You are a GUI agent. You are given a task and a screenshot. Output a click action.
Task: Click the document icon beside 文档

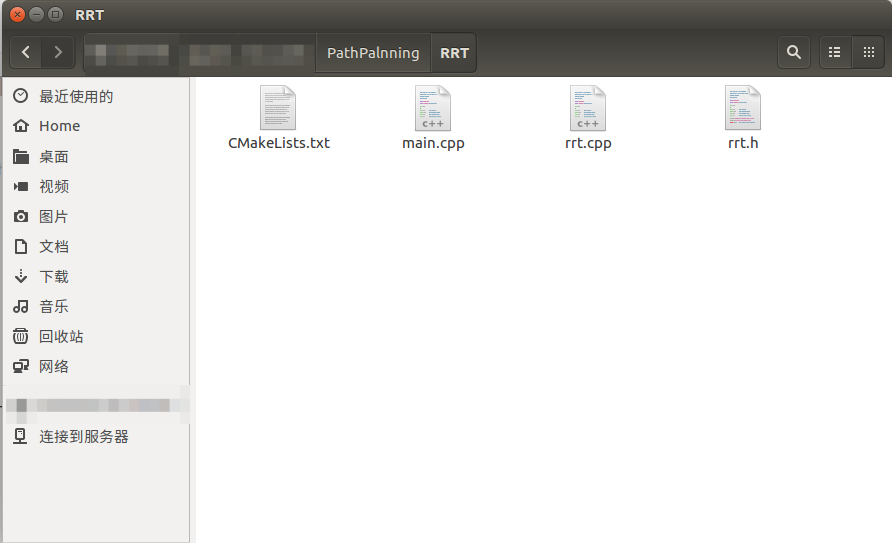(21, 246)
